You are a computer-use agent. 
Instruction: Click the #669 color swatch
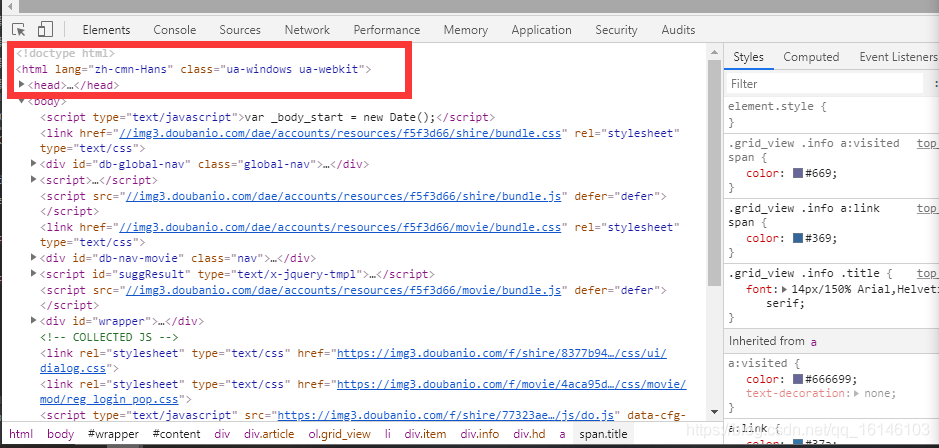tap(798, 173)
